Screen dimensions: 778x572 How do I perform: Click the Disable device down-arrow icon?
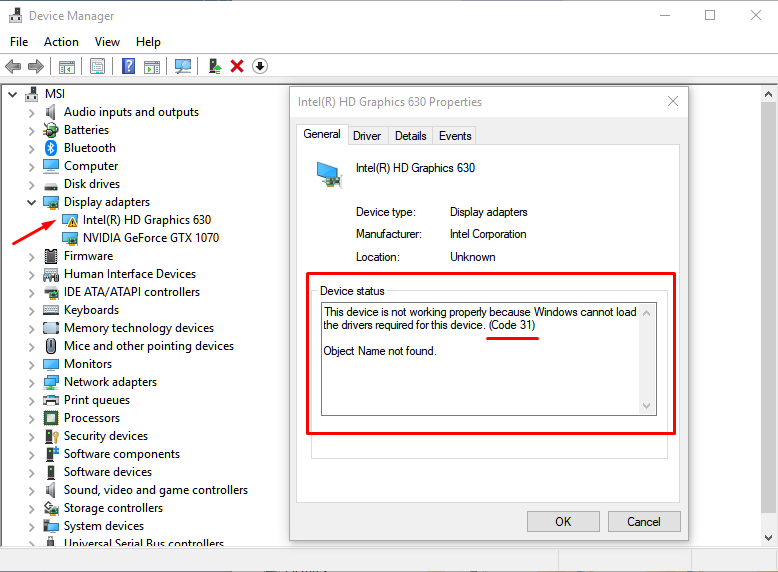point(259,66)
